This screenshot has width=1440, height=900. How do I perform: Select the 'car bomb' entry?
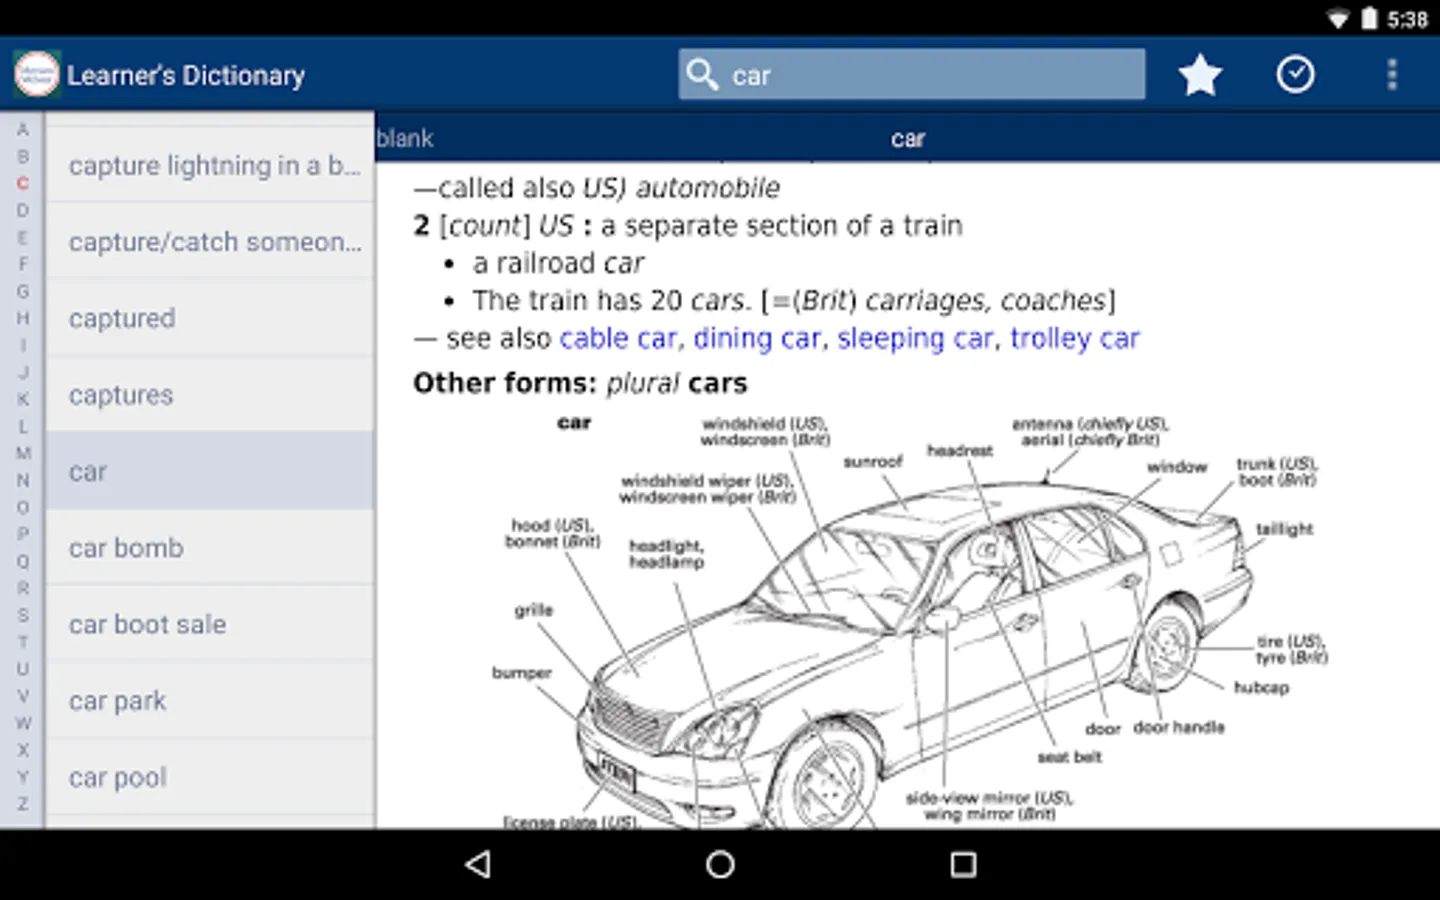[x=210, y=547]
